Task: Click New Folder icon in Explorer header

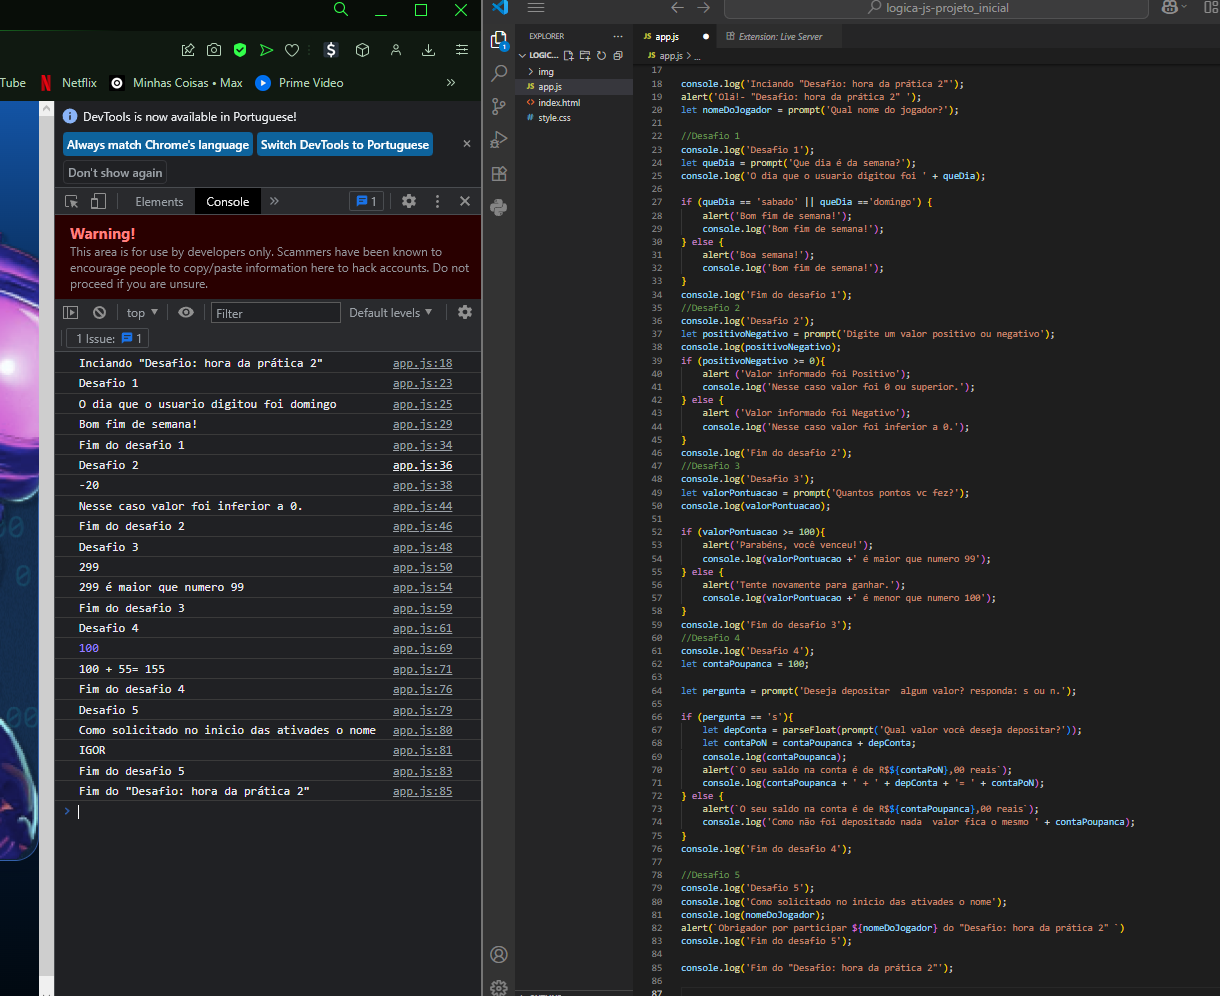Action: click(x=585, y=56)
